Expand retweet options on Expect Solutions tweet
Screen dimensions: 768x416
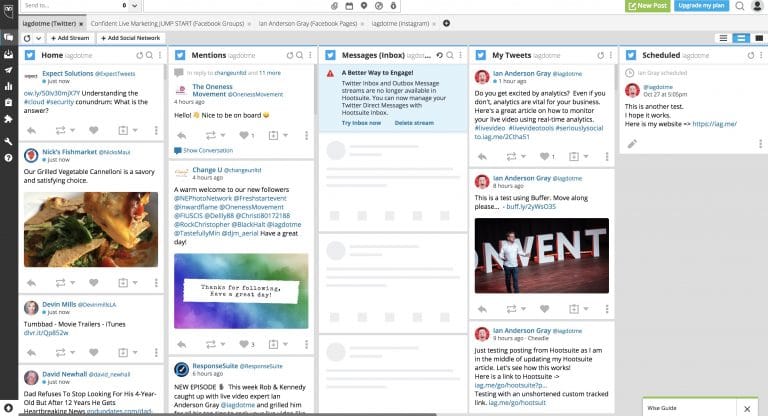point(72,130)
